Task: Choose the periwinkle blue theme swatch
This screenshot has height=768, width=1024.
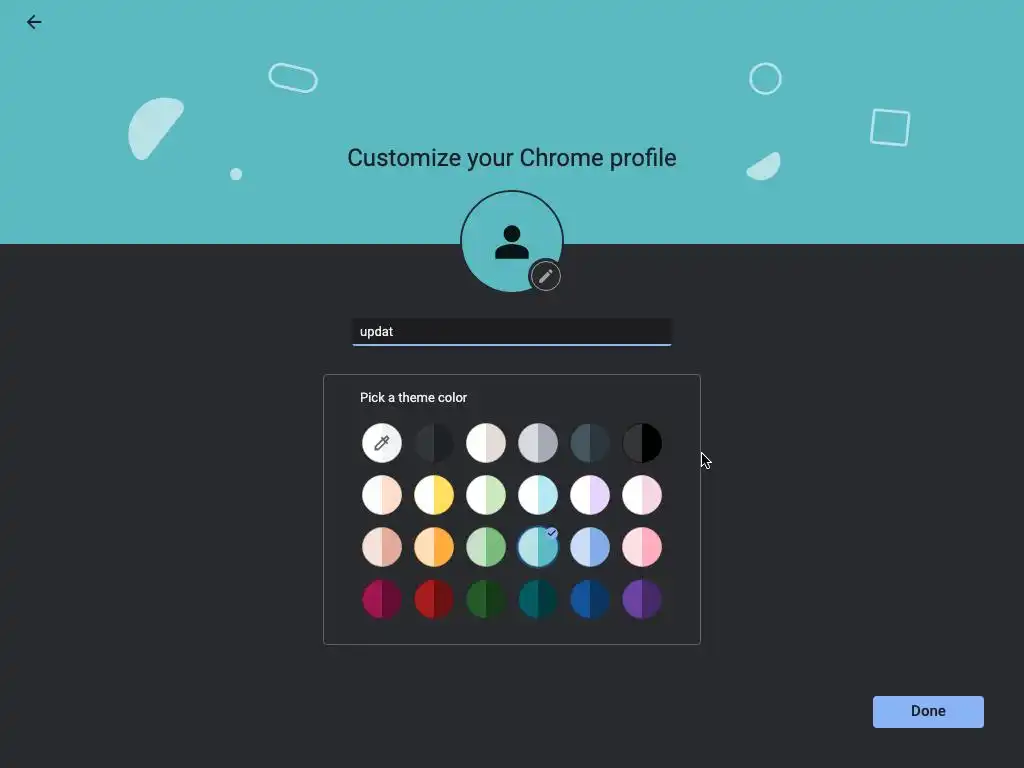Action: tap(590, 547)
